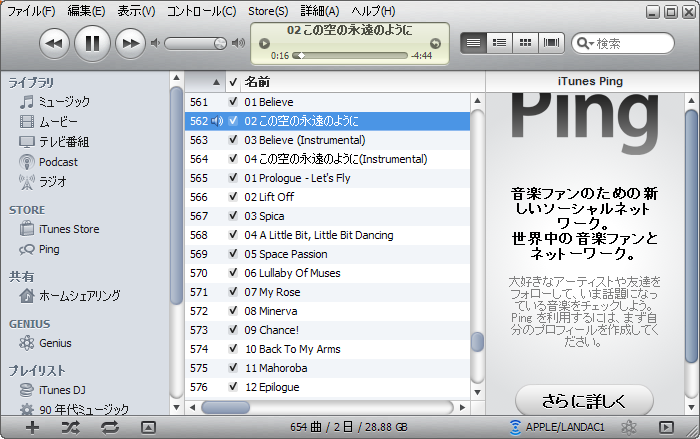The width and height of the screenshot is (700, 439).
Task: Click sidebar scroll down arrow
Action: point(176,407)
